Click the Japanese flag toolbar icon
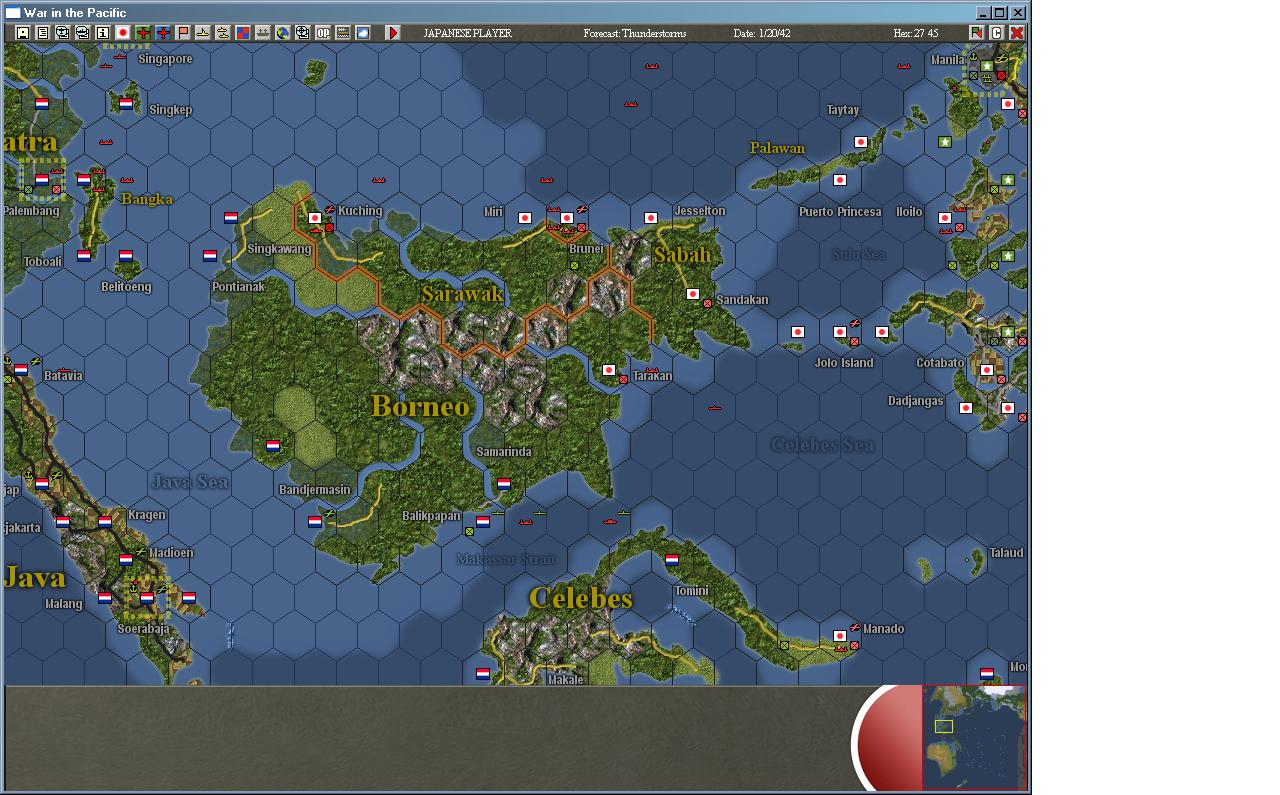1280x795 pixels. [x=123, y=33]
